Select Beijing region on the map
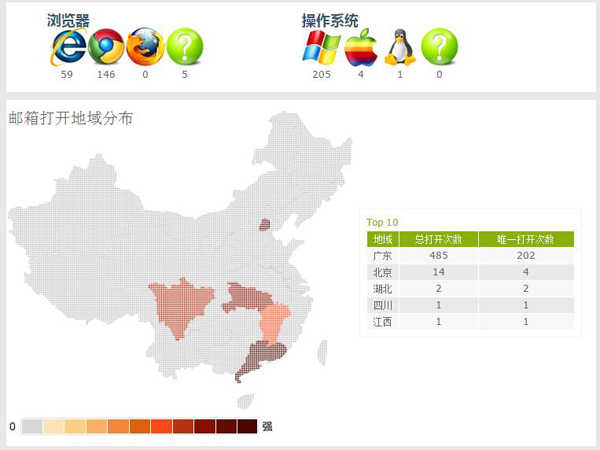The width and height of the screenshot is (600, 450). 264,224
